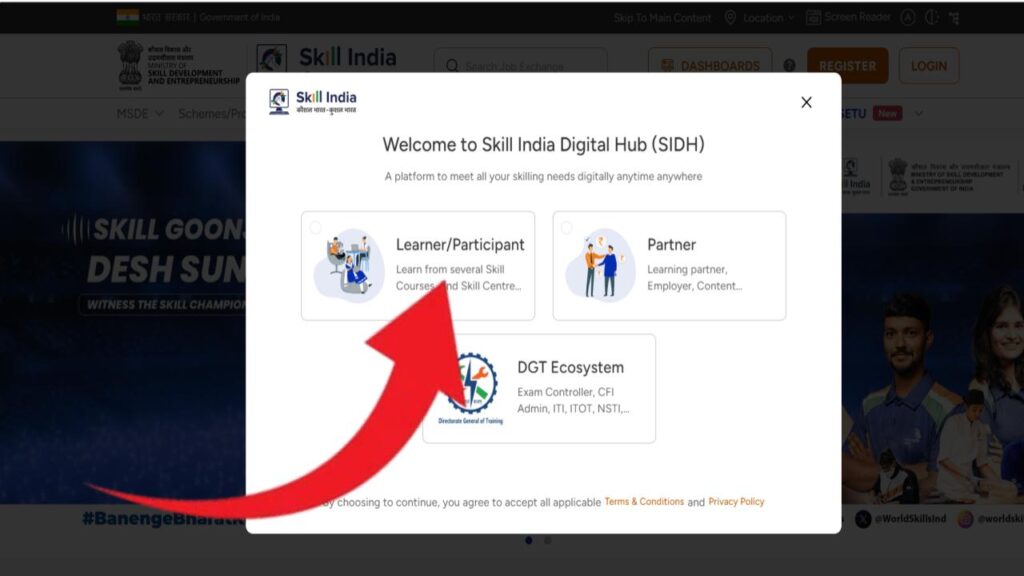Click the Search Job Exchange input field
The image size is (1024, 576).
click(520, 66)
